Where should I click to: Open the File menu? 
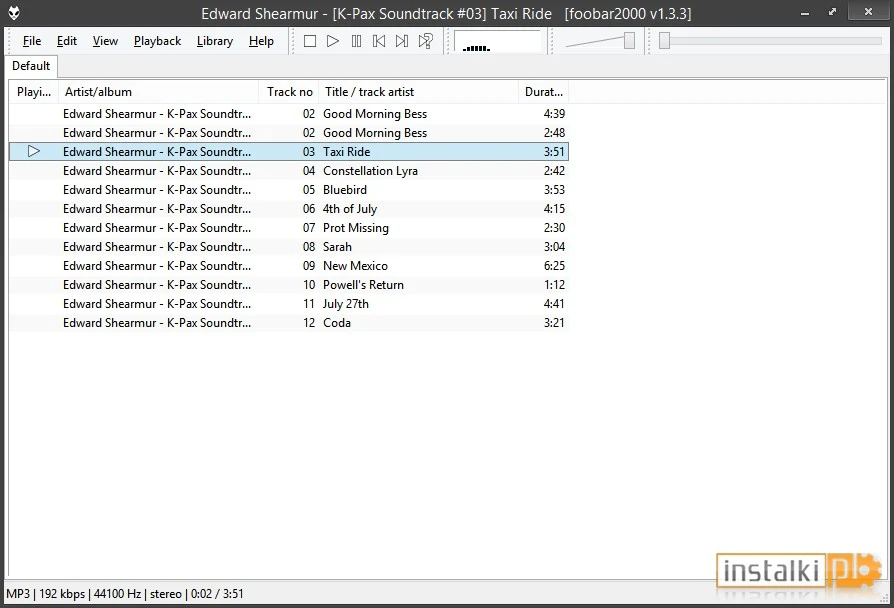[x=31, y=41]
